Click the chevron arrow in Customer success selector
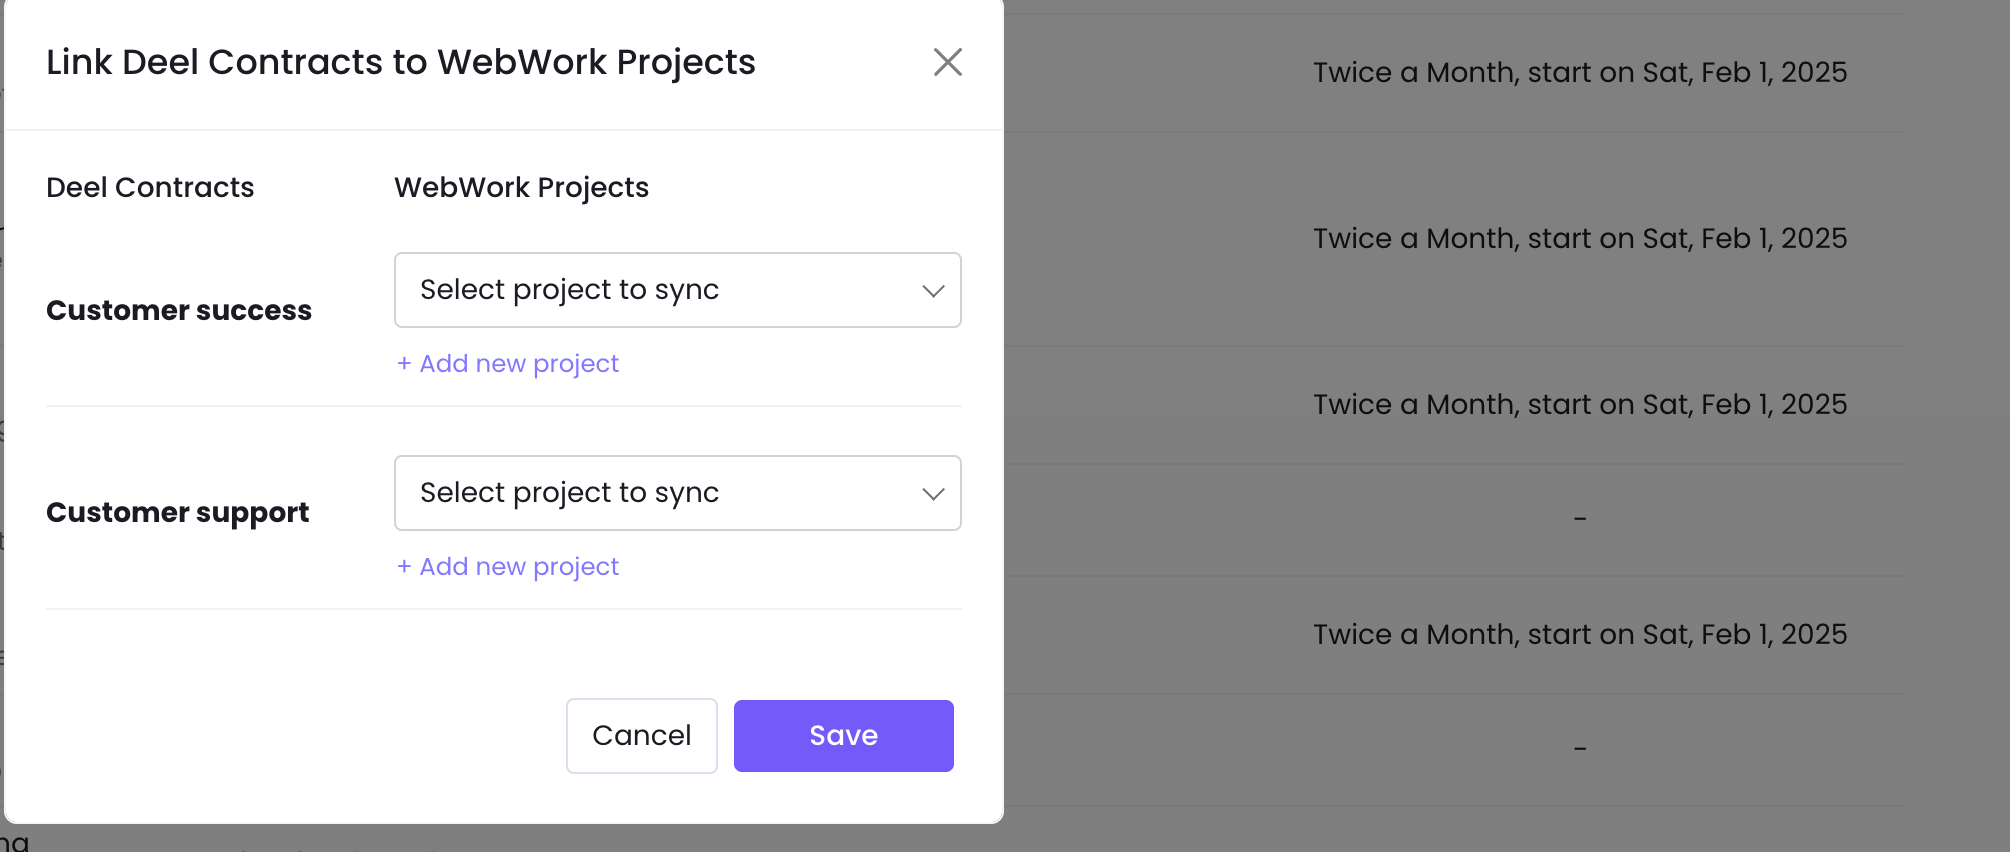 pos(933,291)
